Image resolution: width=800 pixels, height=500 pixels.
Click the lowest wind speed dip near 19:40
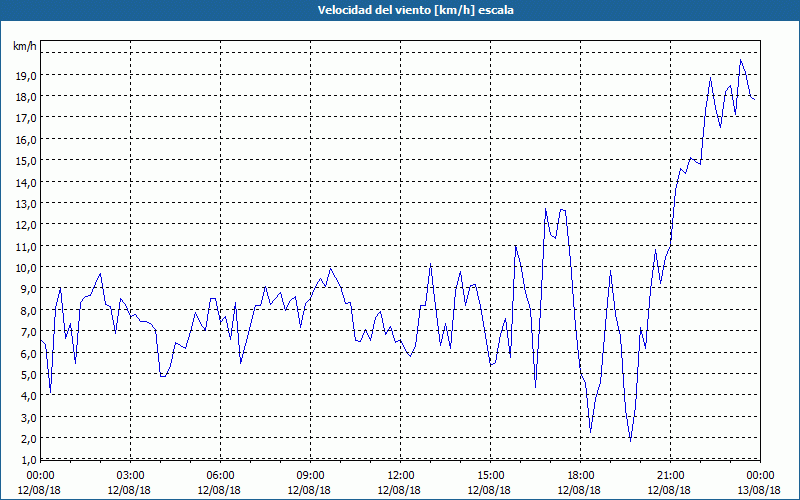click(x=631, y=441)
